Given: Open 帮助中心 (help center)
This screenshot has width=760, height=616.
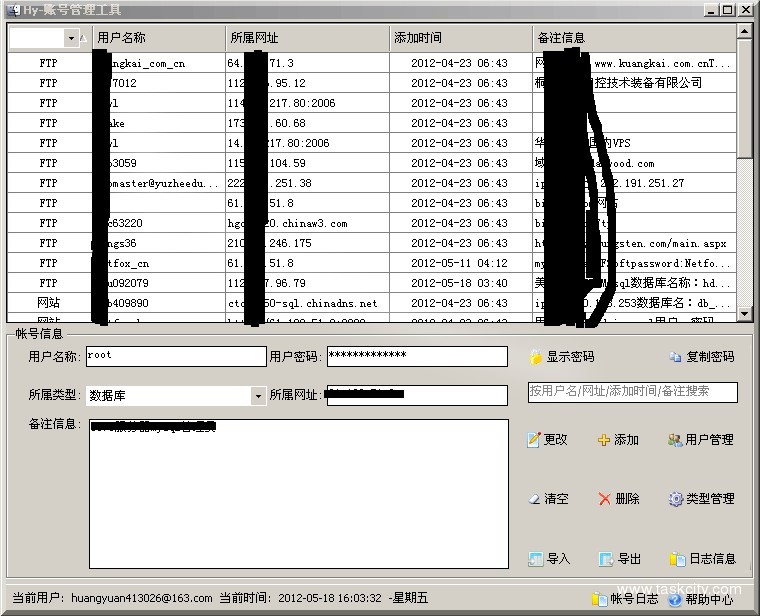Looking at the screenshot, I should pos(675,599).
